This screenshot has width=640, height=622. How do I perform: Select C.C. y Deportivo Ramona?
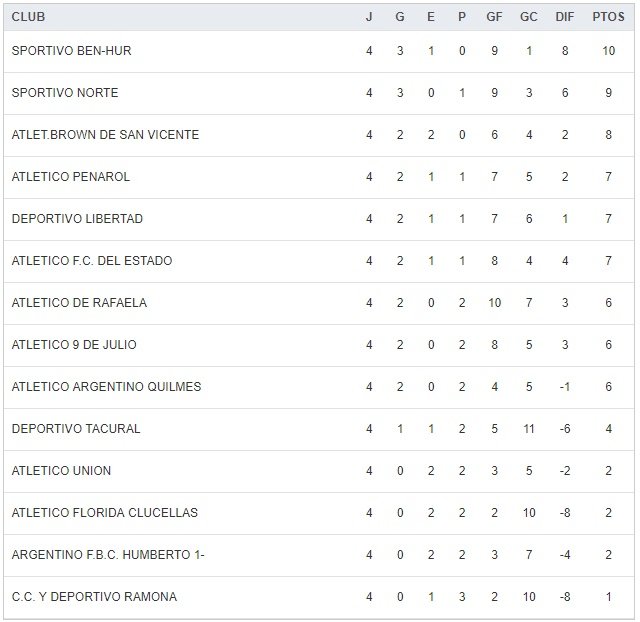point(94,597)
